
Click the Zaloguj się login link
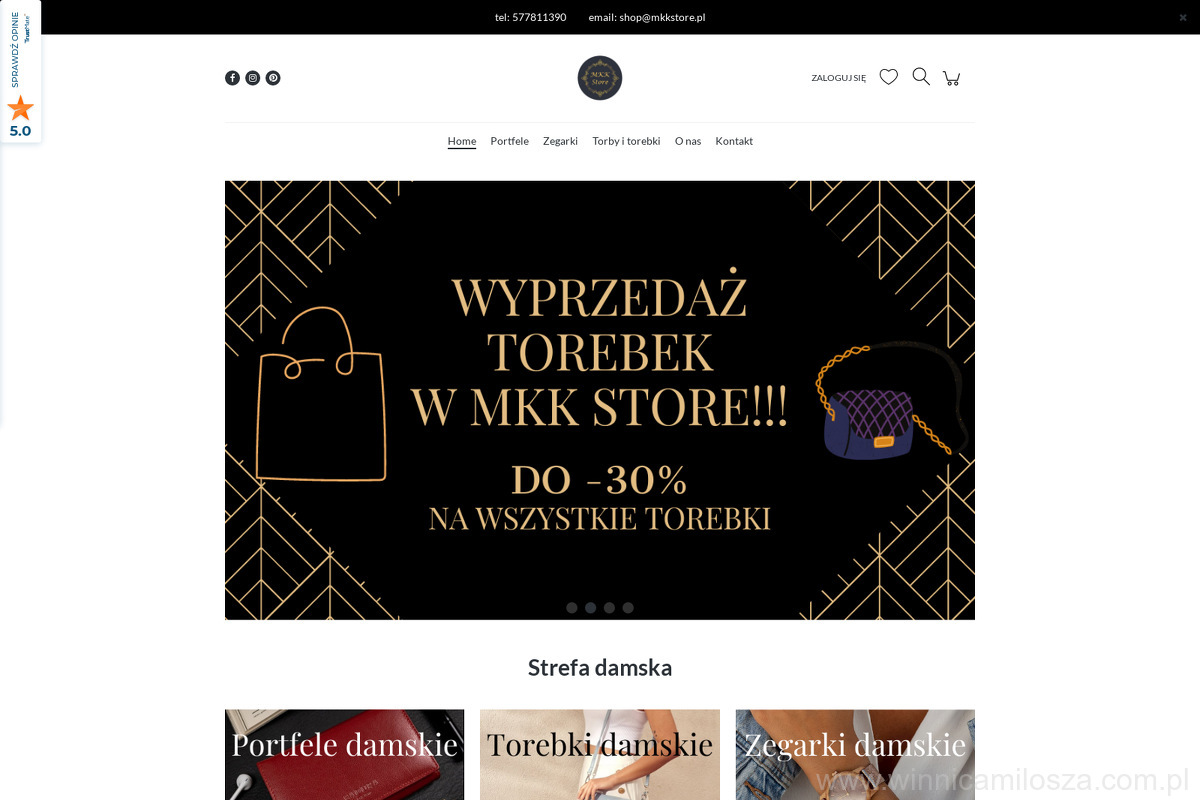tap(839, 78)
